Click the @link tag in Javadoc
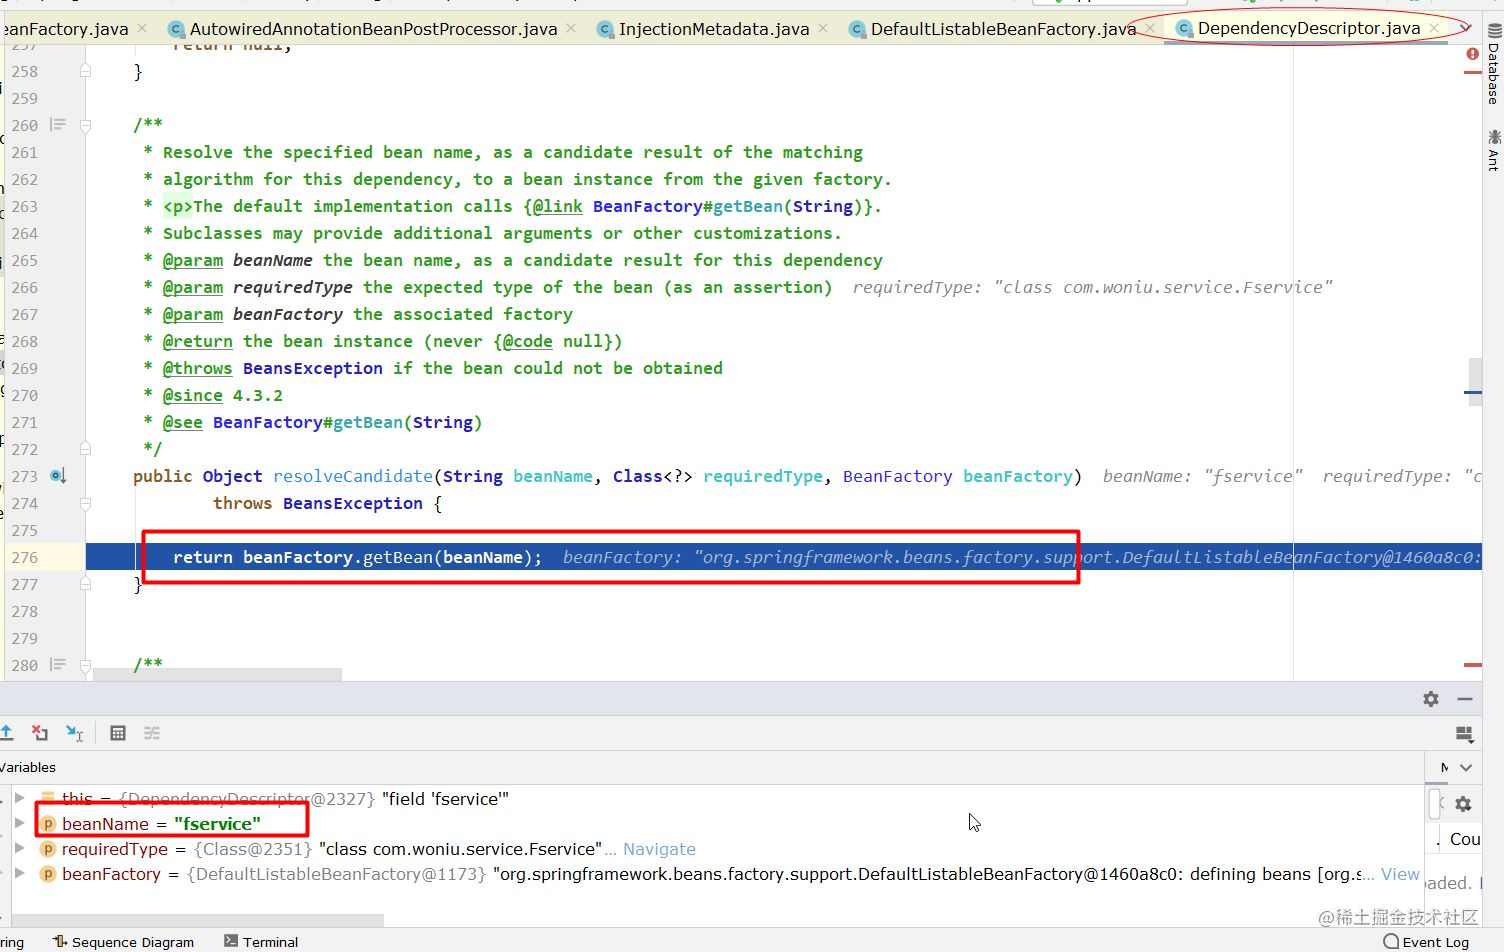Screen dimensions: 1504x952 pyautogui.click(x=557, y=206)
